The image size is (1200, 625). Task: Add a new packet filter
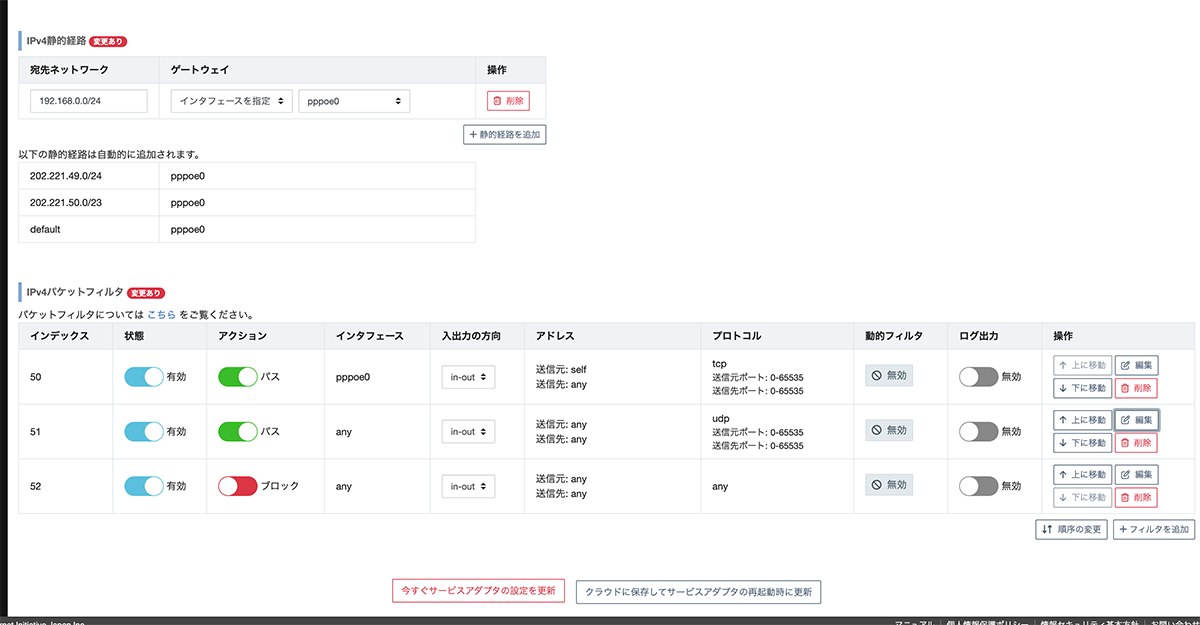[x=1153, y=529]
